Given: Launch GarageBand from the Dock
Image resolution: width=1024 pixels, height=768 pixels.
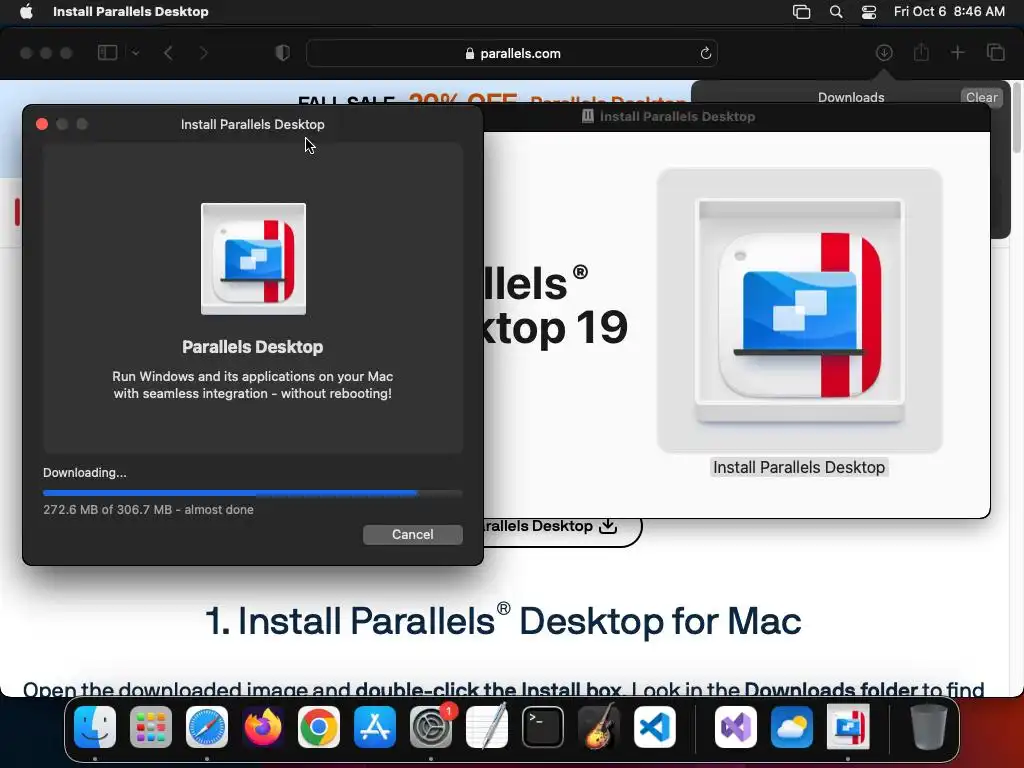Looking at the screenshot, I should 599,727.
